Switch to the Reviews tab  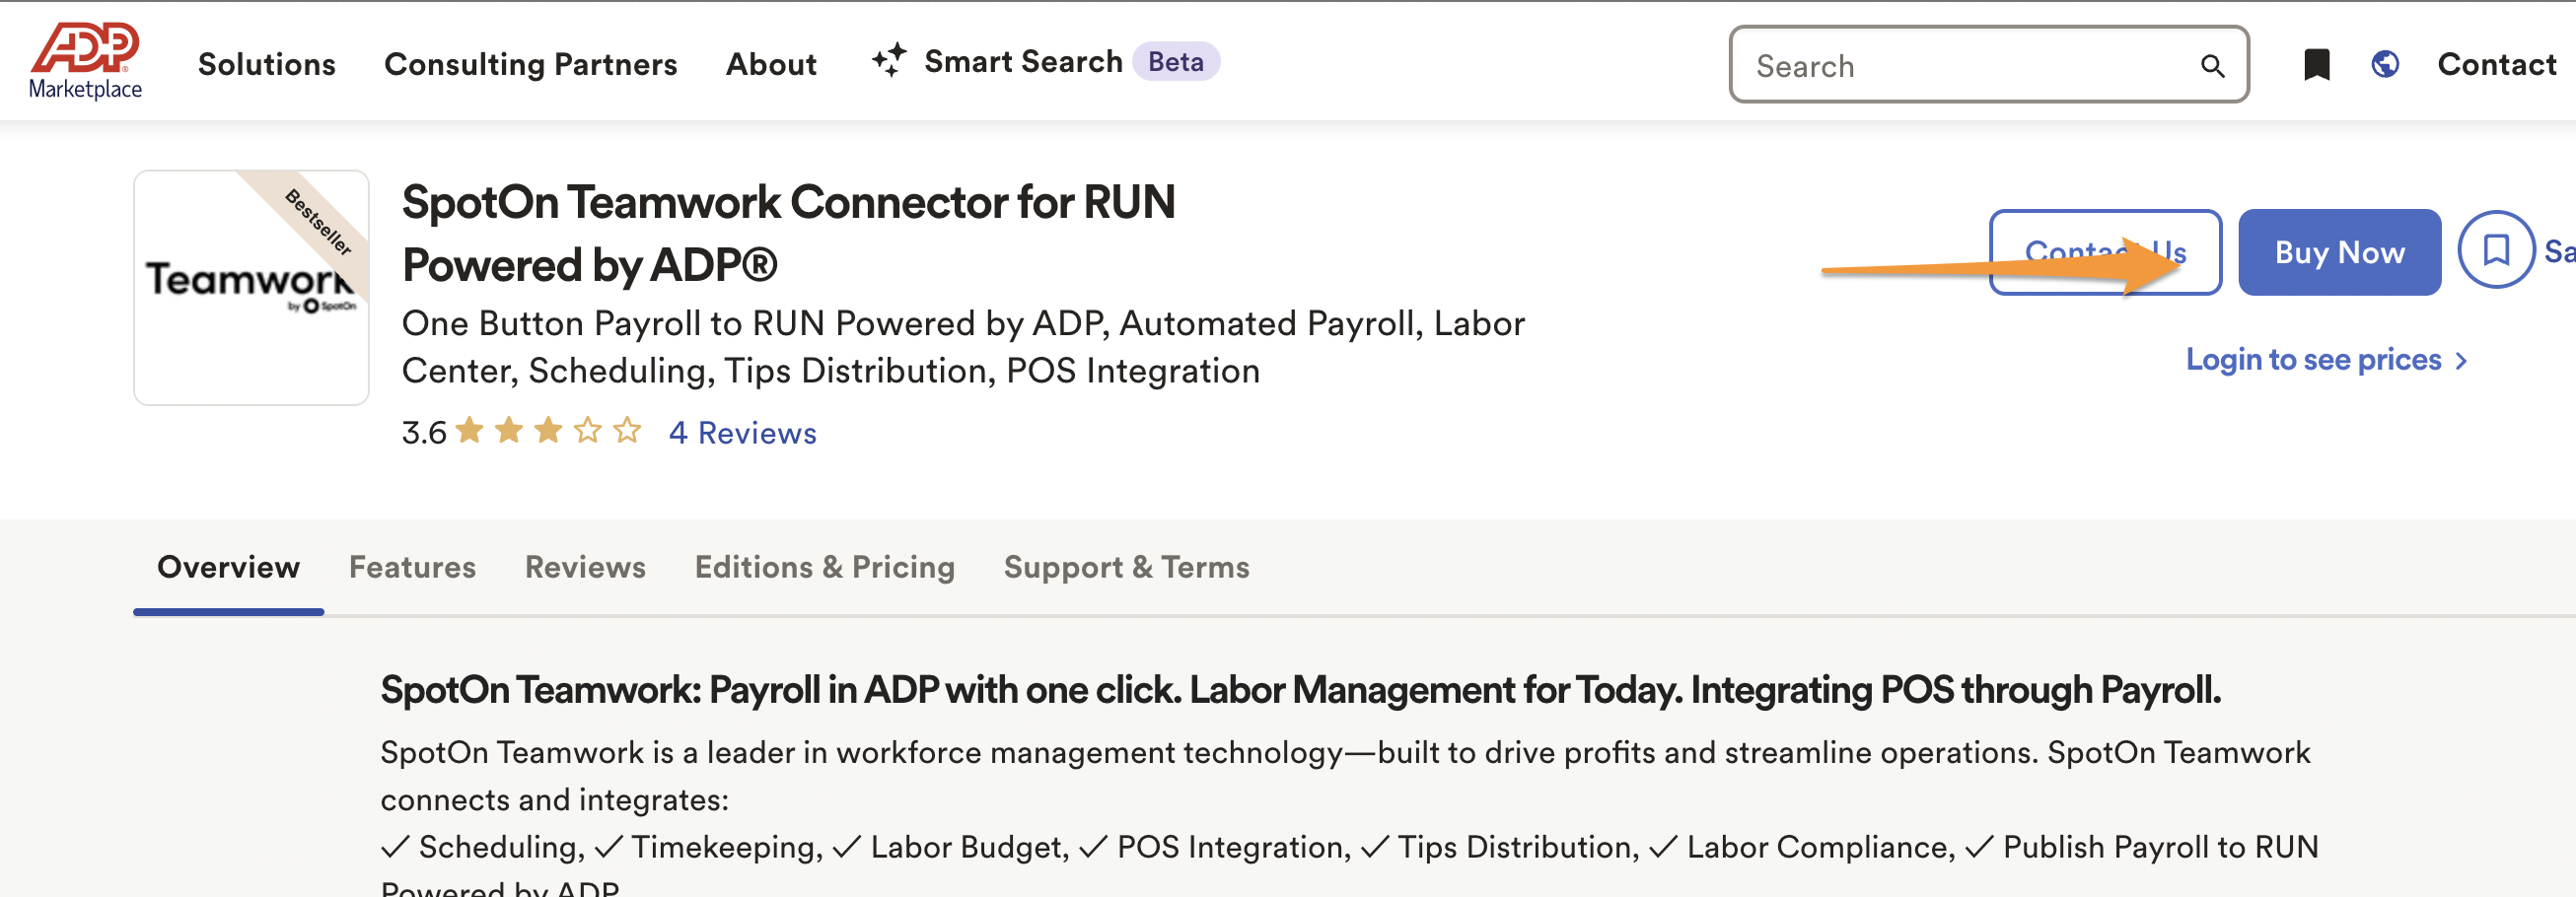[x=585, y=567]
